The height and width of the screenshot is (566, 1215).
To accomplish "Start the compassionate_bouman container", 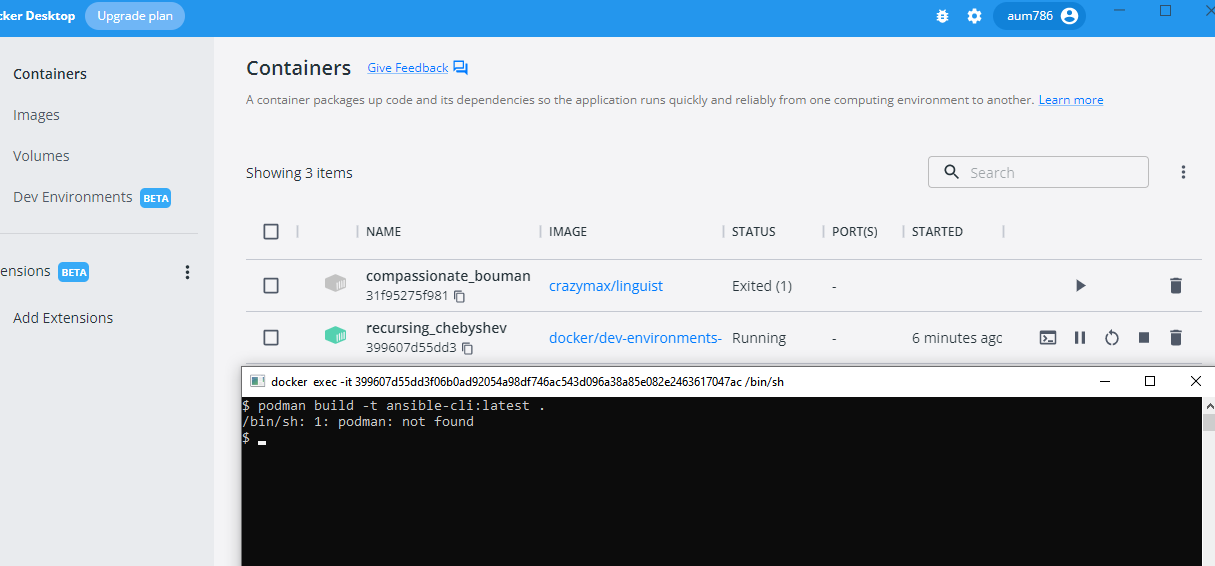I will [1080, 286].
